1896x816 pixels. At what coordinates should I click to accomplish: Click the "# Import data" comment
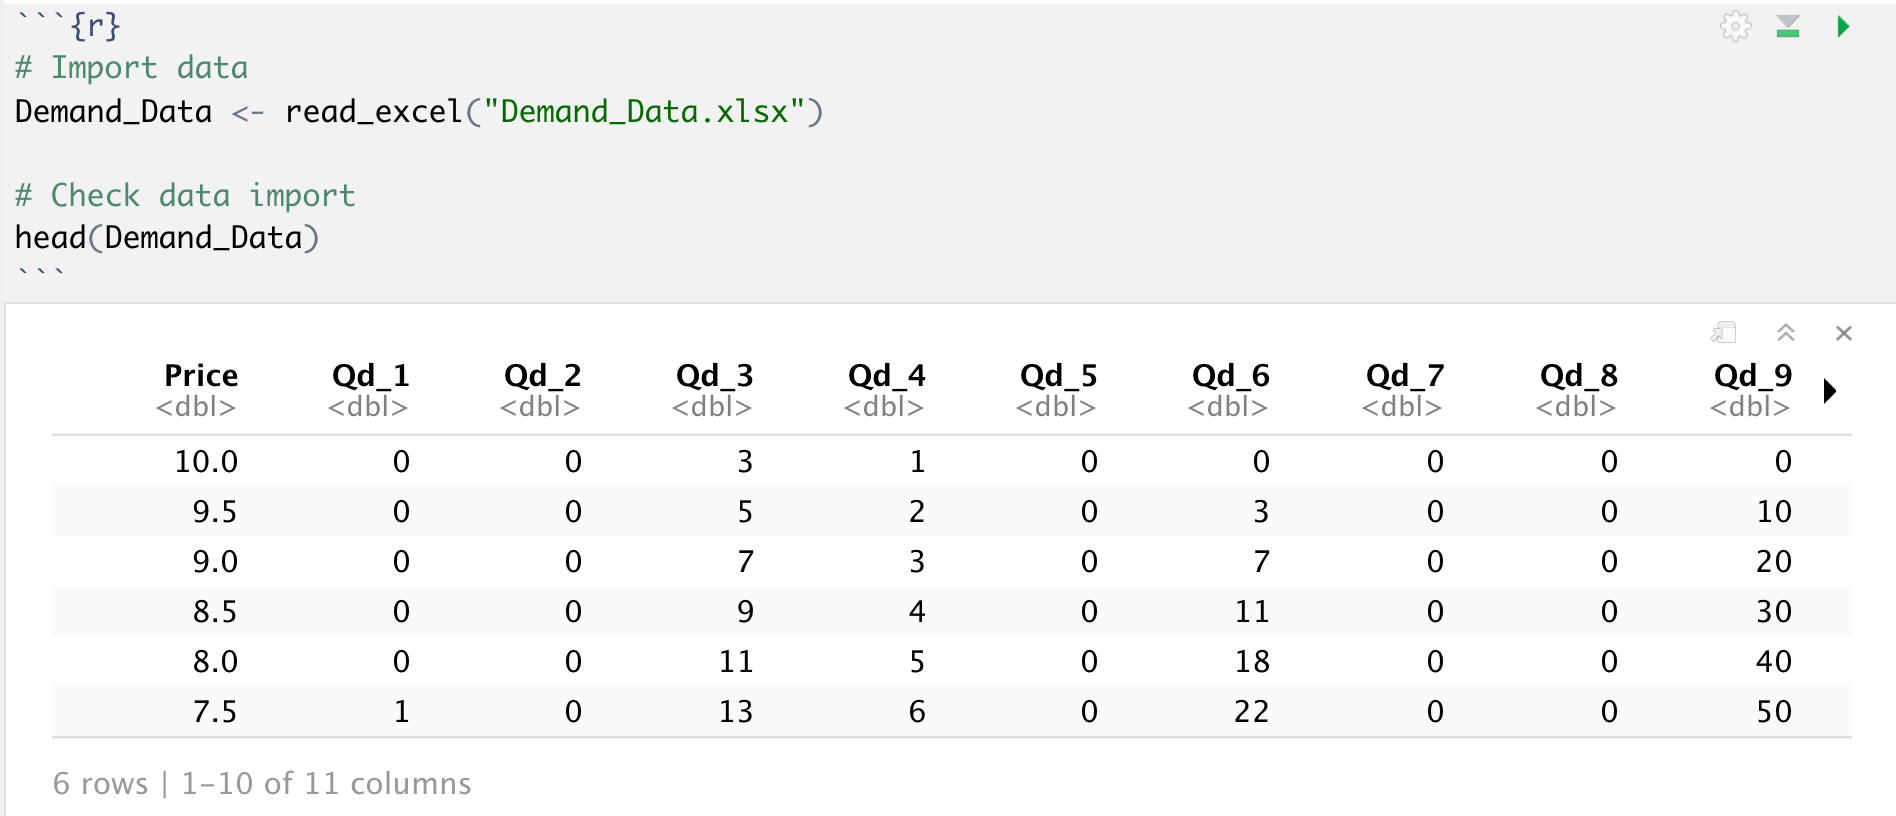[132, 68]
